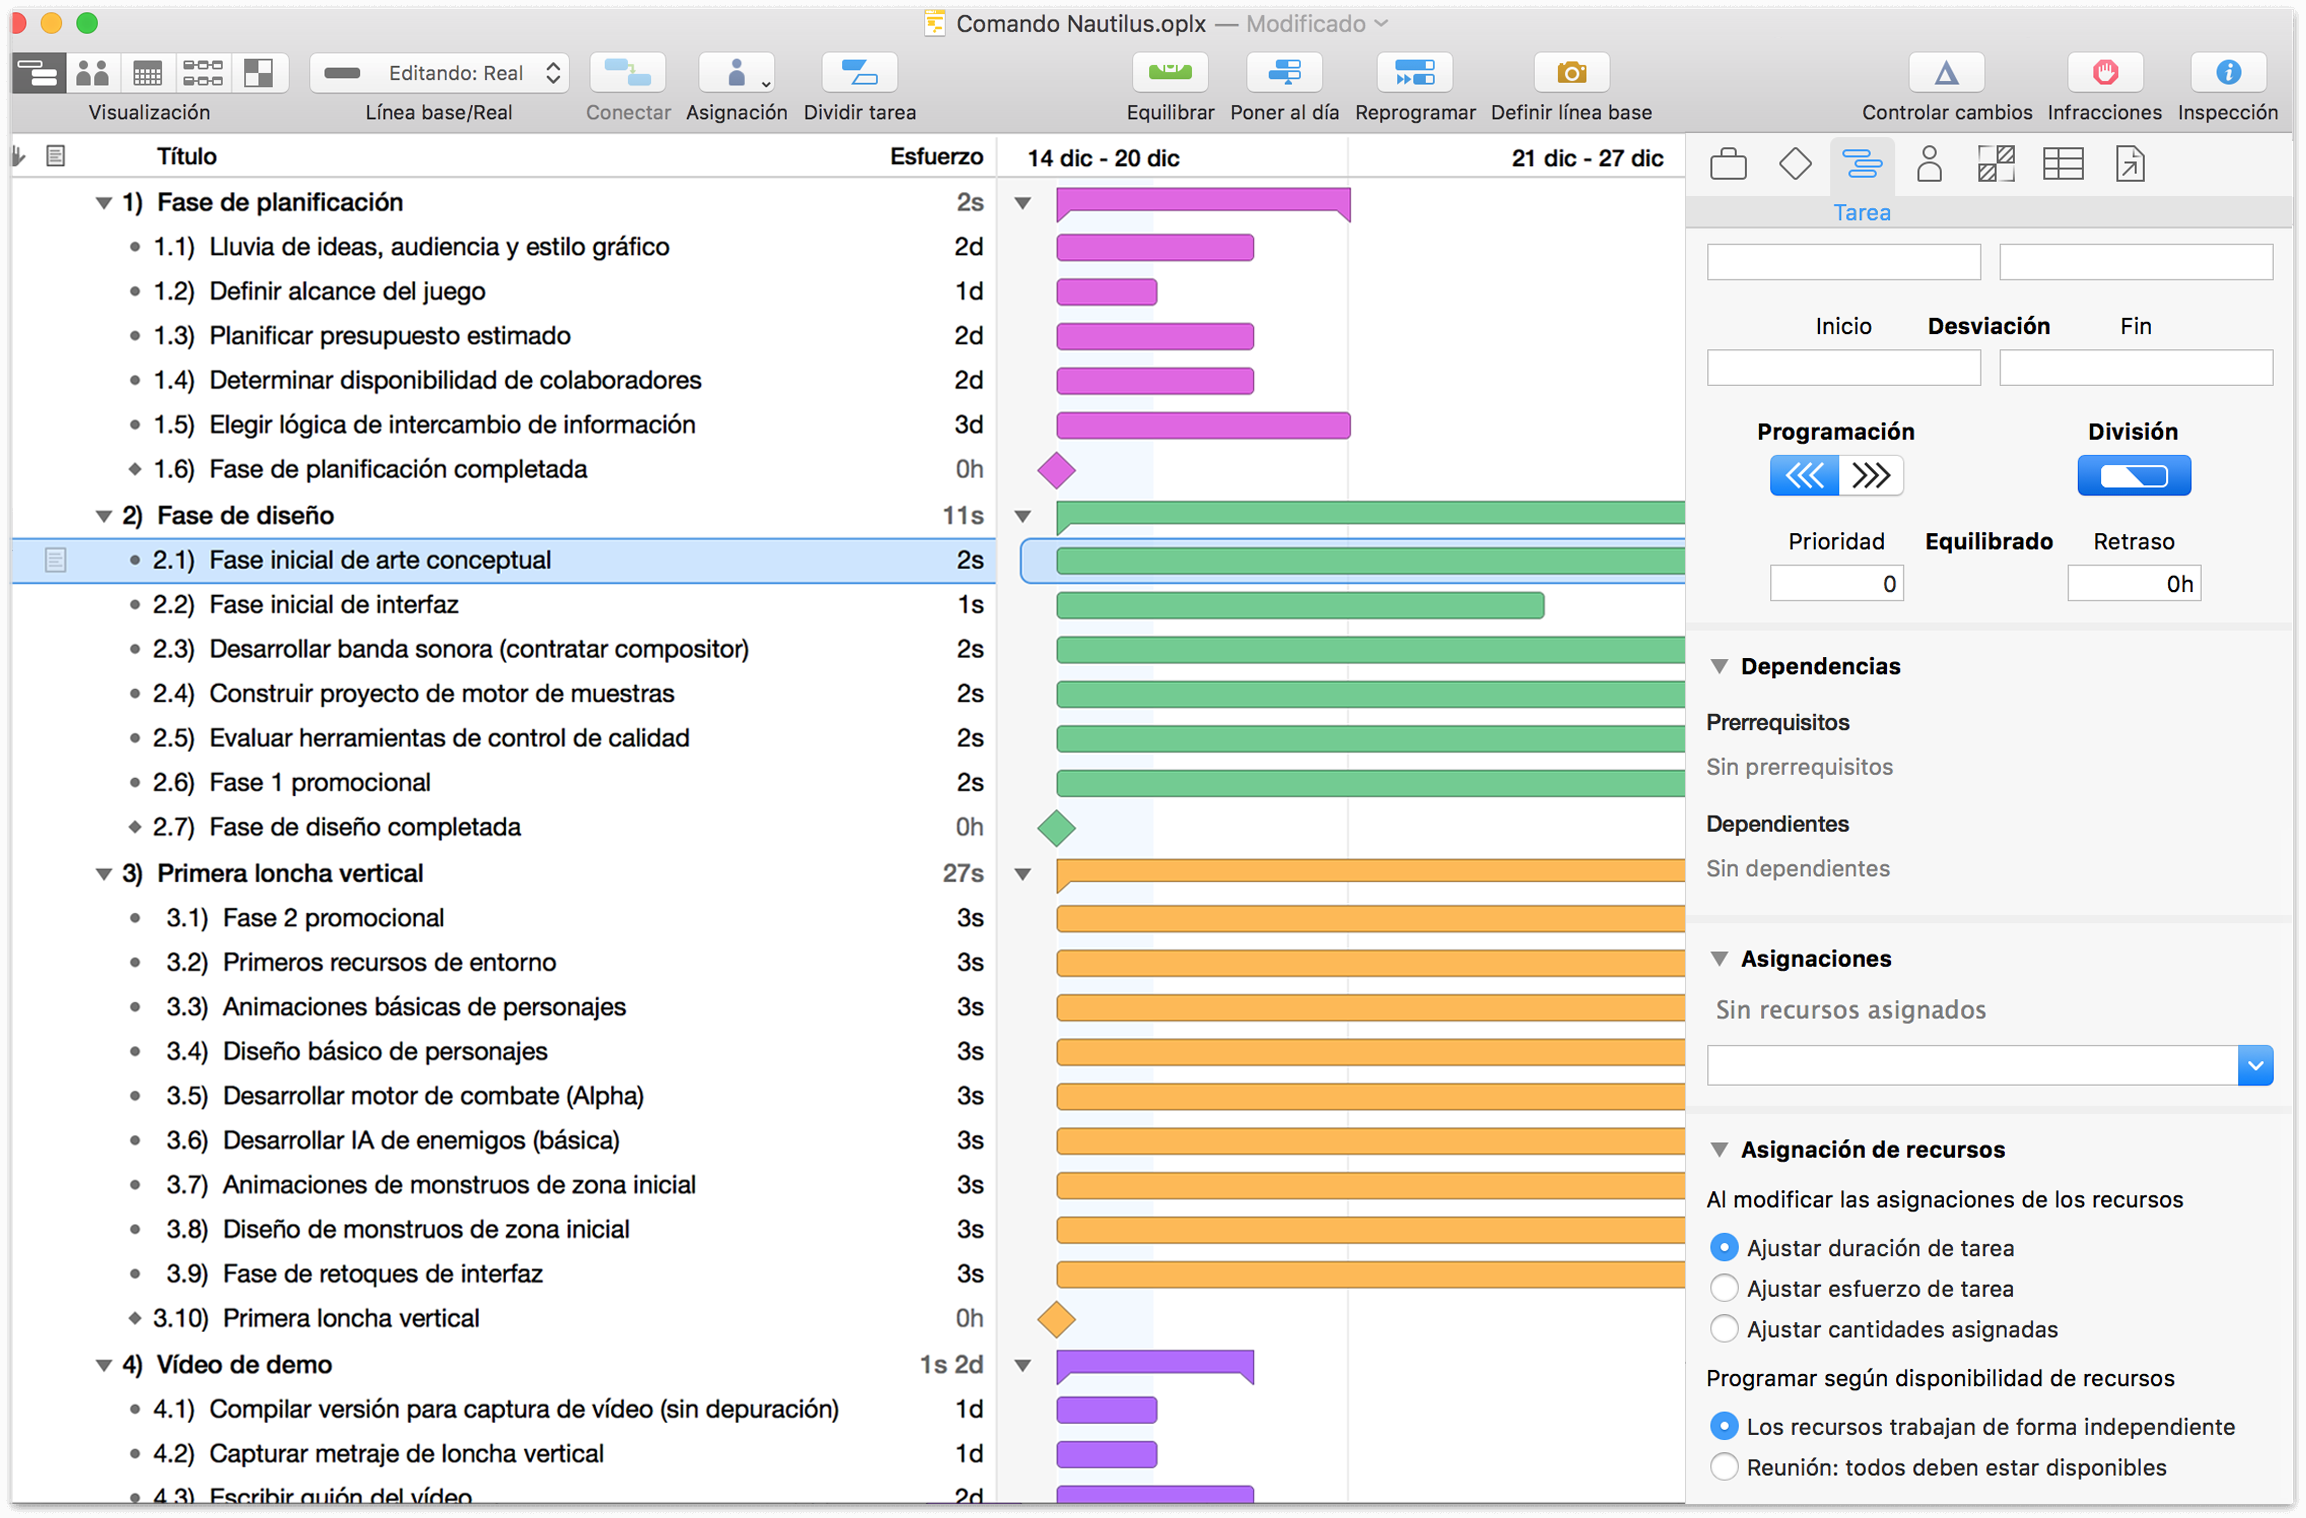The height and width of the screenshot is (1518, 2306).
Task: Click the Prioridad input field
Action: click(1836, 583)
